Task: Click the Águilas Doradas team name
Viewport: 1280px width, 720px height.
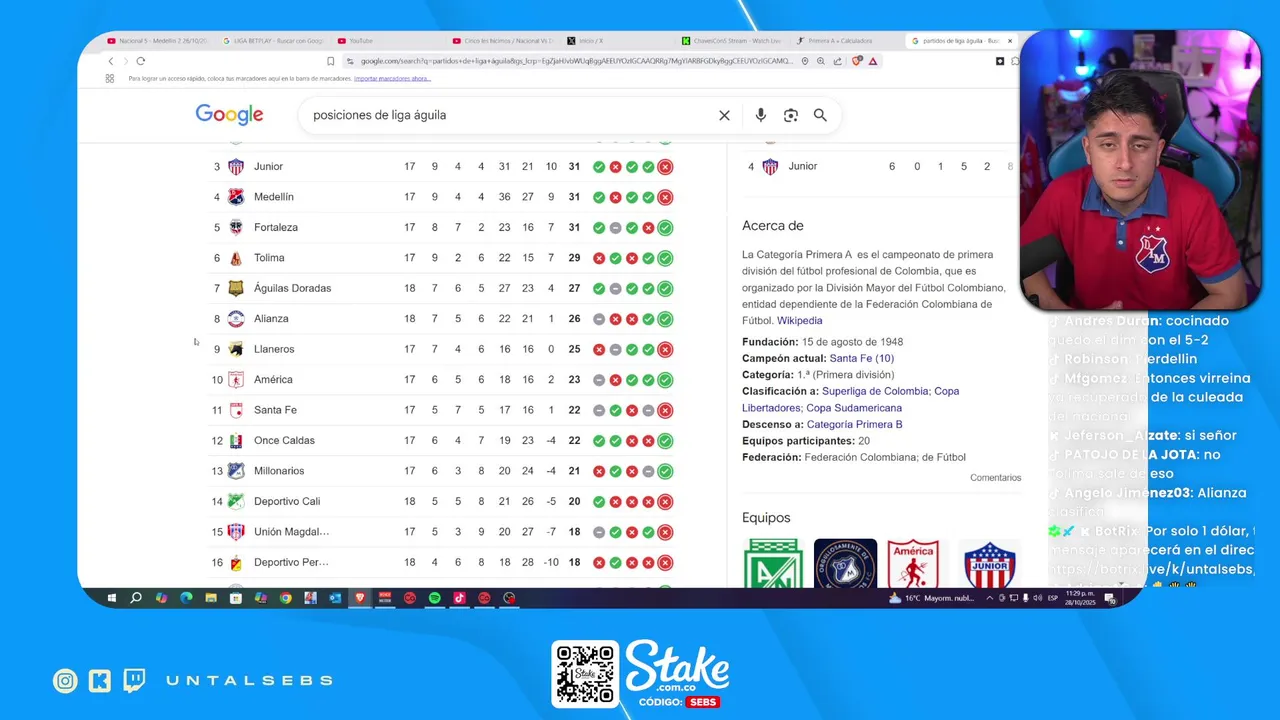Action: click(x=292, y=288)
